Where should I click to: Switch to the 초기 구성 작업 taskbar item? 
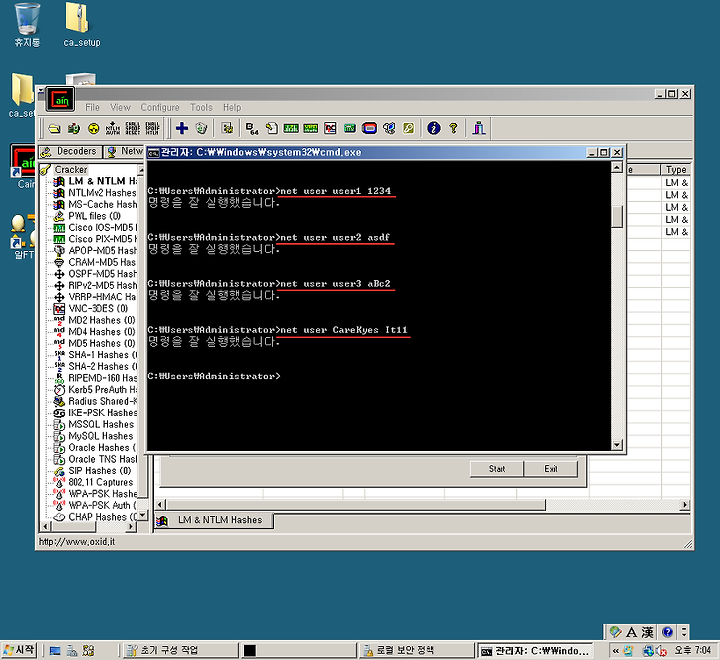tap(181, 650)
